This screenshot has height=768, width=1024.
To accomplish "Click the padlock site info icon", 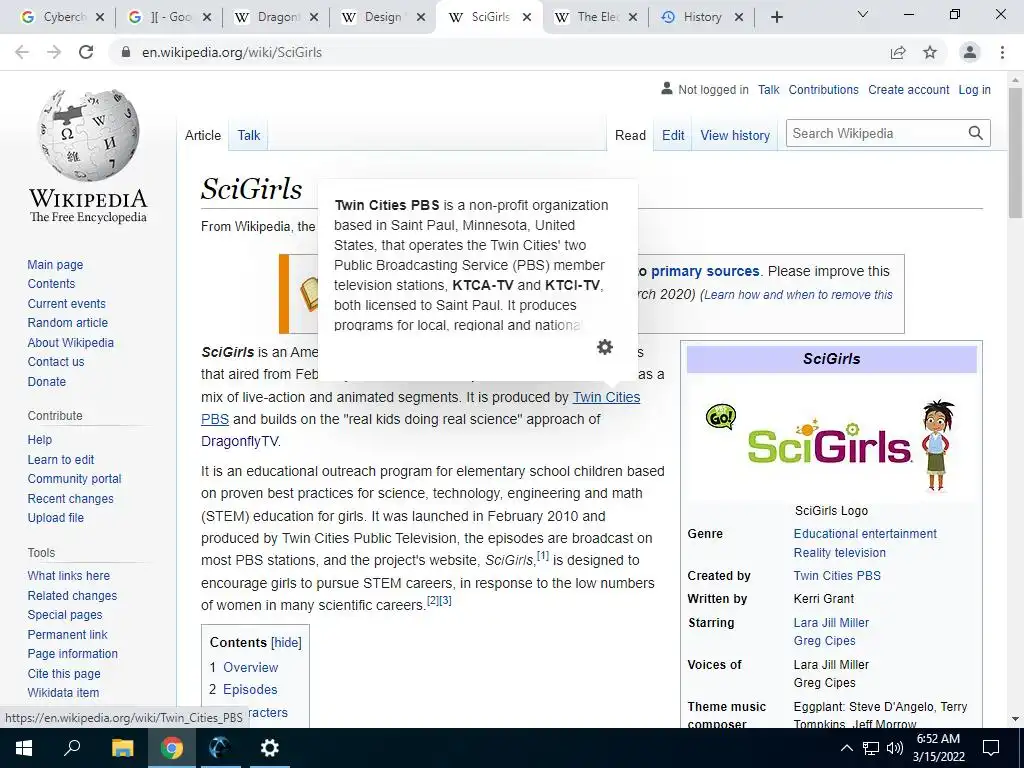I will click(127, 52).
